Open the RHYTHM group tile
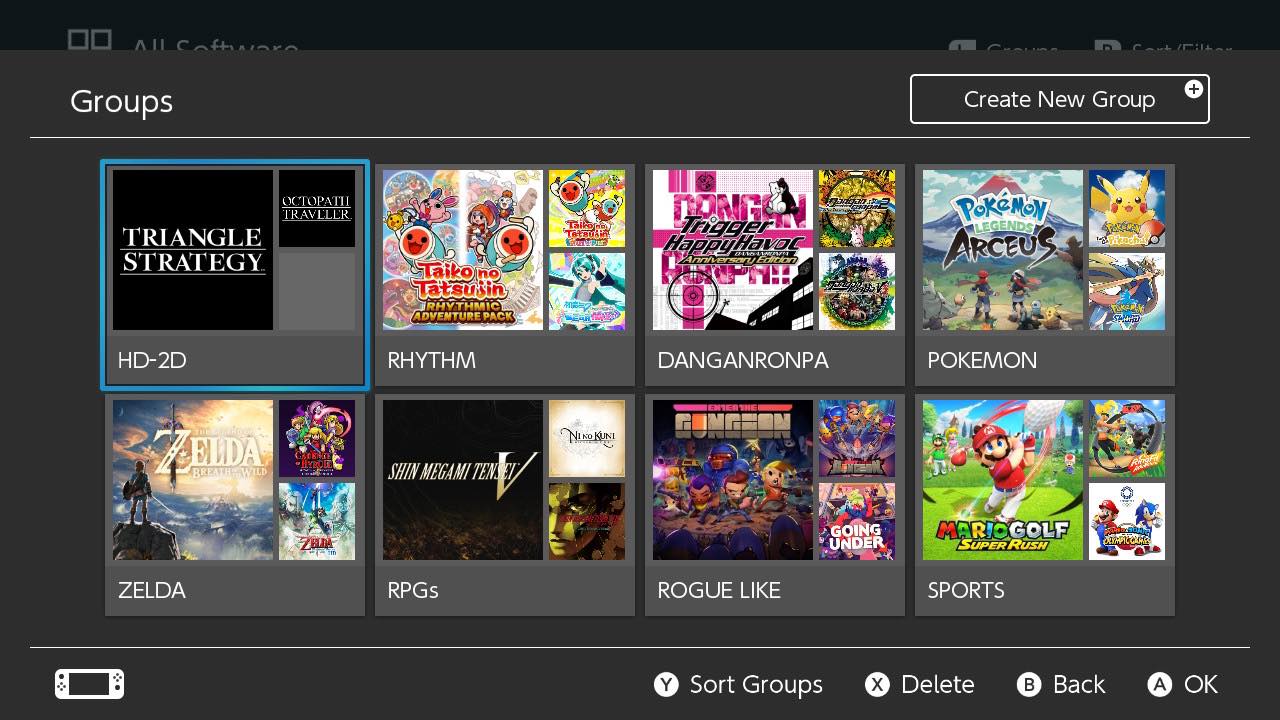 click(504, 360)
